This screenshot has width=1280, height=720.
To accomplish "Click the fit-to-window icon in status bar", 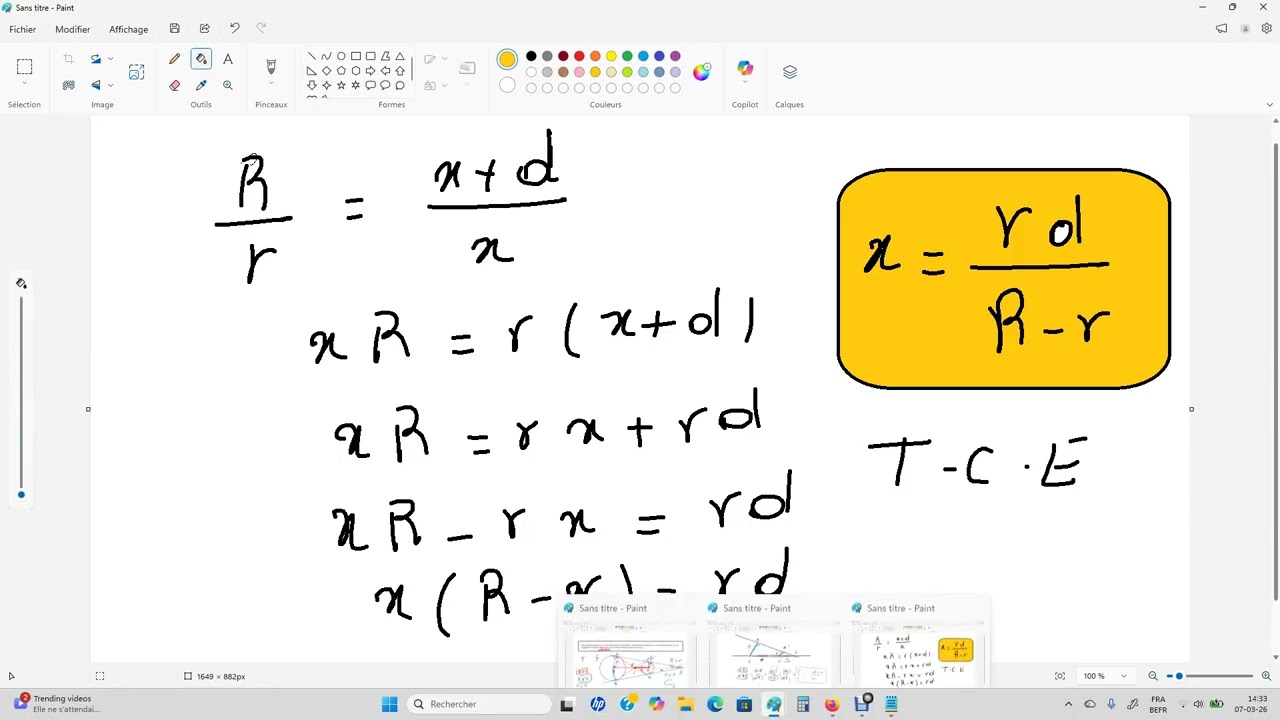I will click(1060, 676).
